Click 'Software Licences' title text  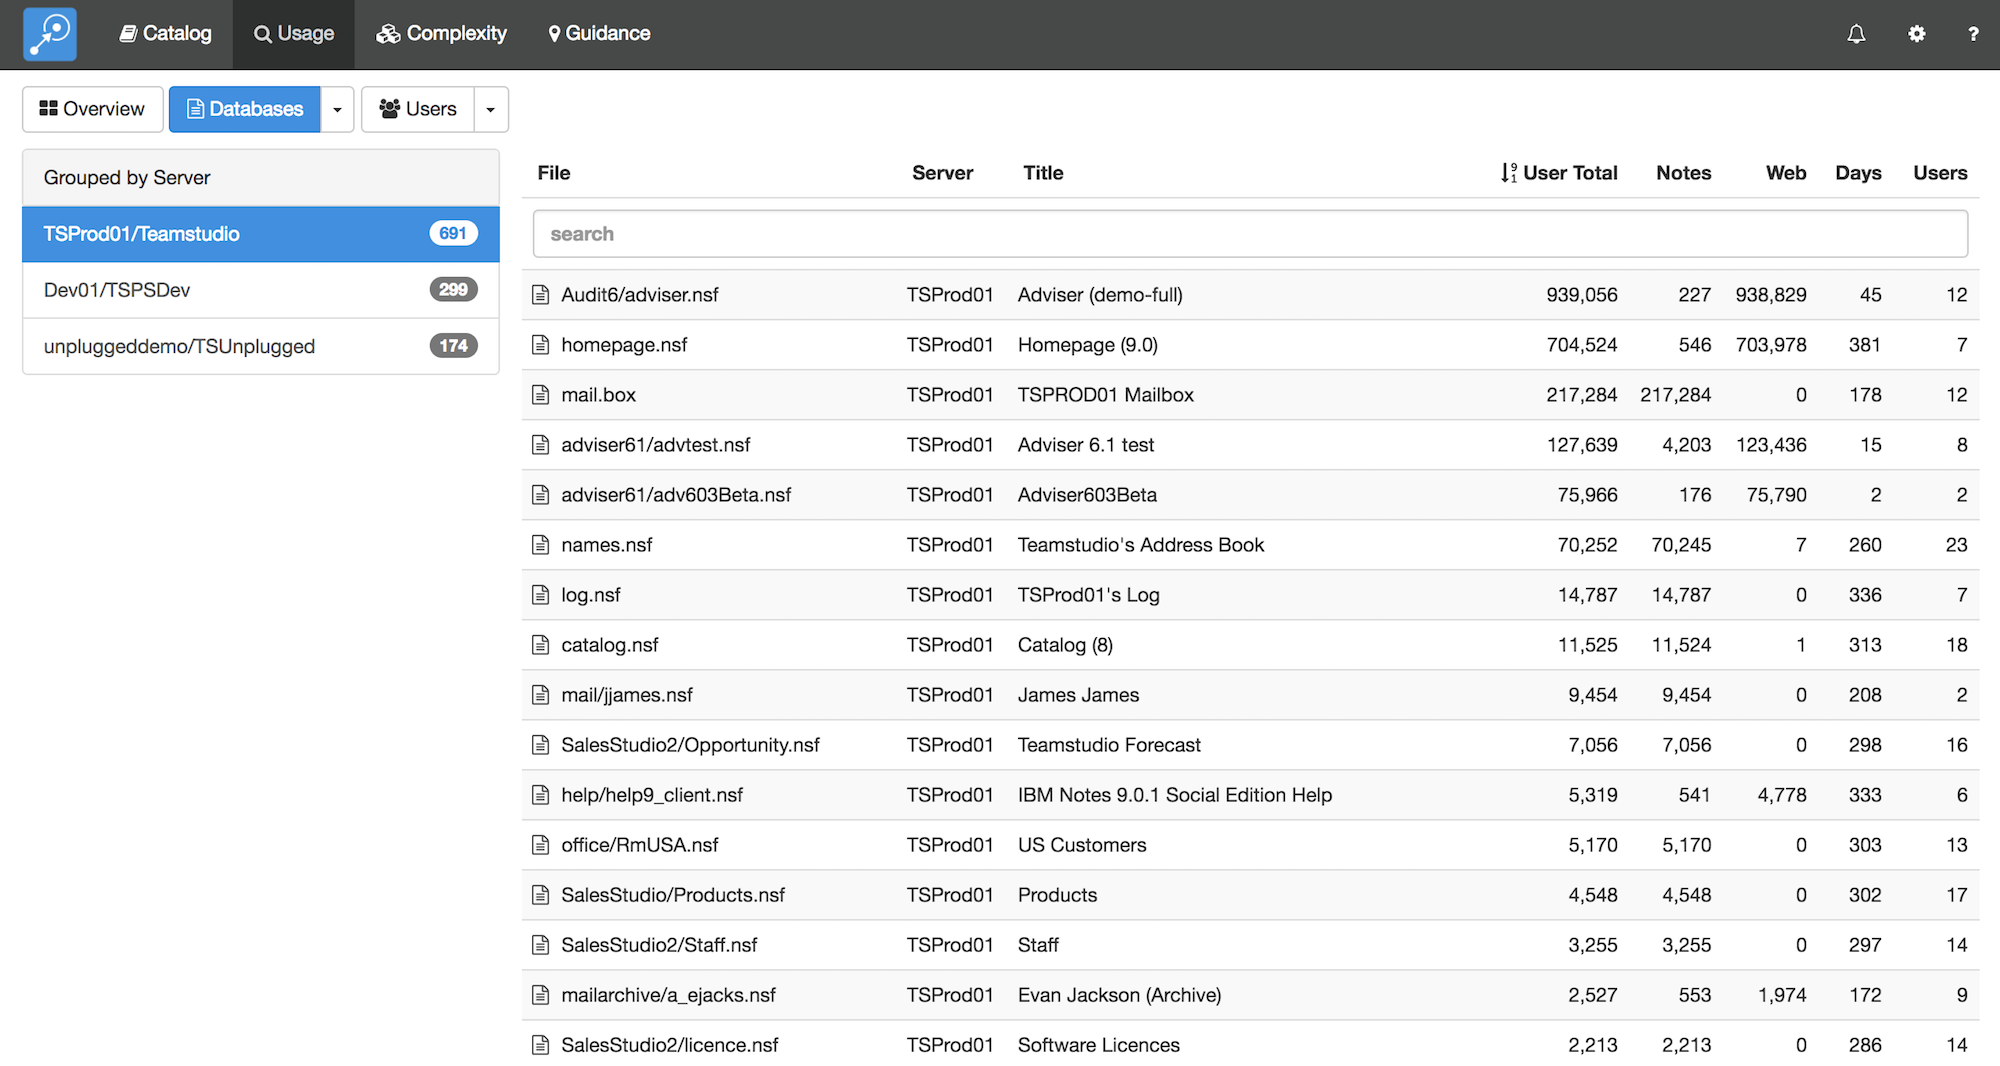(x=1099, y=1045)
